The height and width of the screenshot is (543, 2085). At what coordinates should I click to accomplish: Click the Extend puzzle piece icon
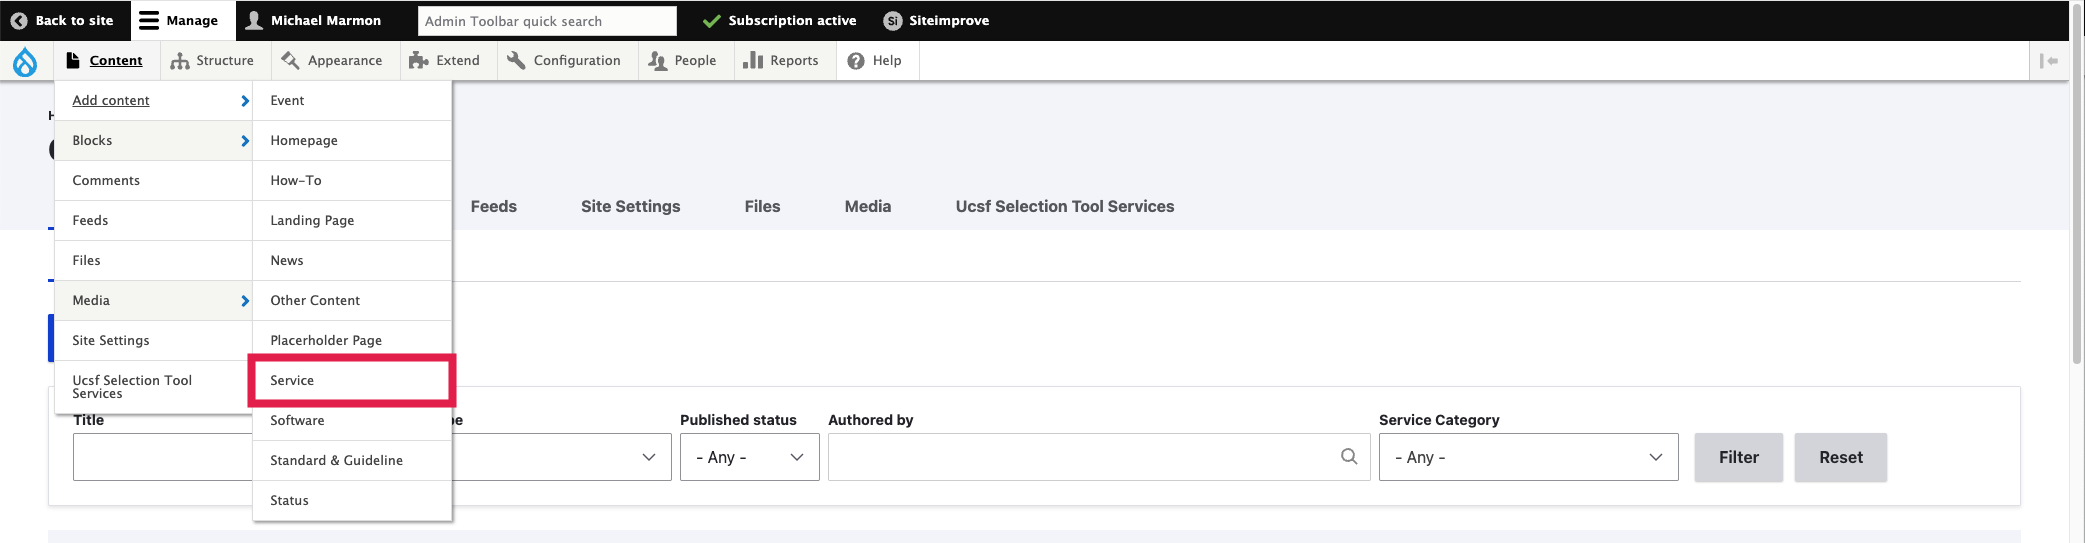tap(419, 61)
